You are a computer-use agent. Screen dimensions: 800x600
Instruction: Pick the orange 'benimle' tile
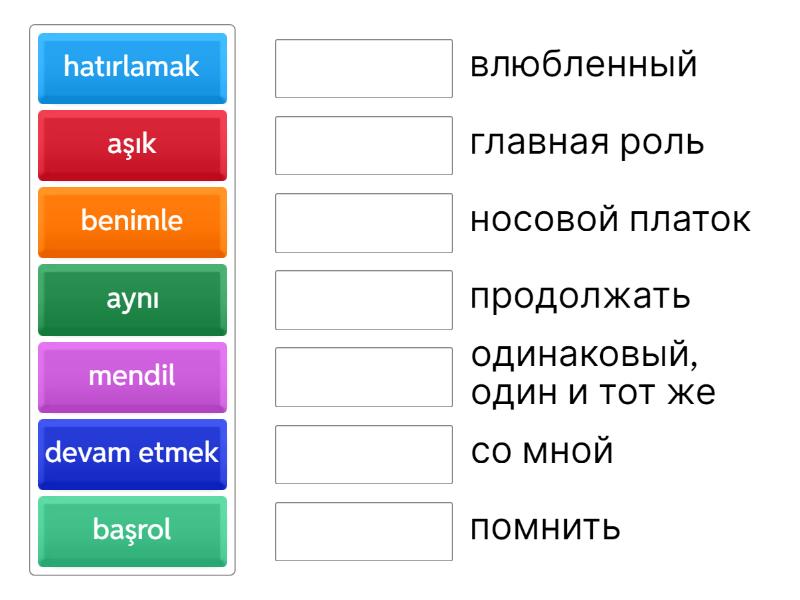[x=132, y=222]
